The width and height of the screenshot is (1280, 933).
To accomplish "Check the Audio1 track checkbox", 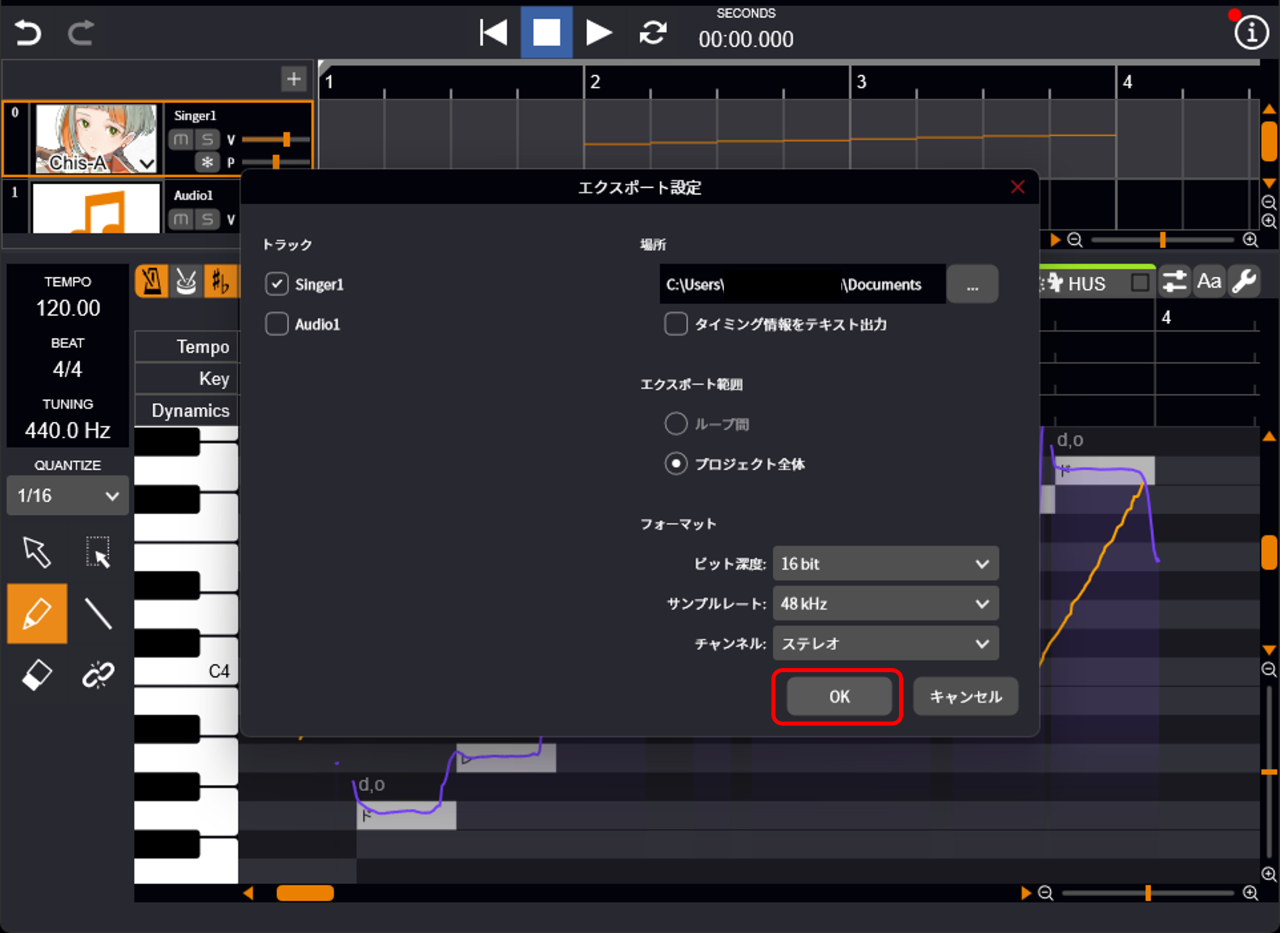I will coord(277,324).
